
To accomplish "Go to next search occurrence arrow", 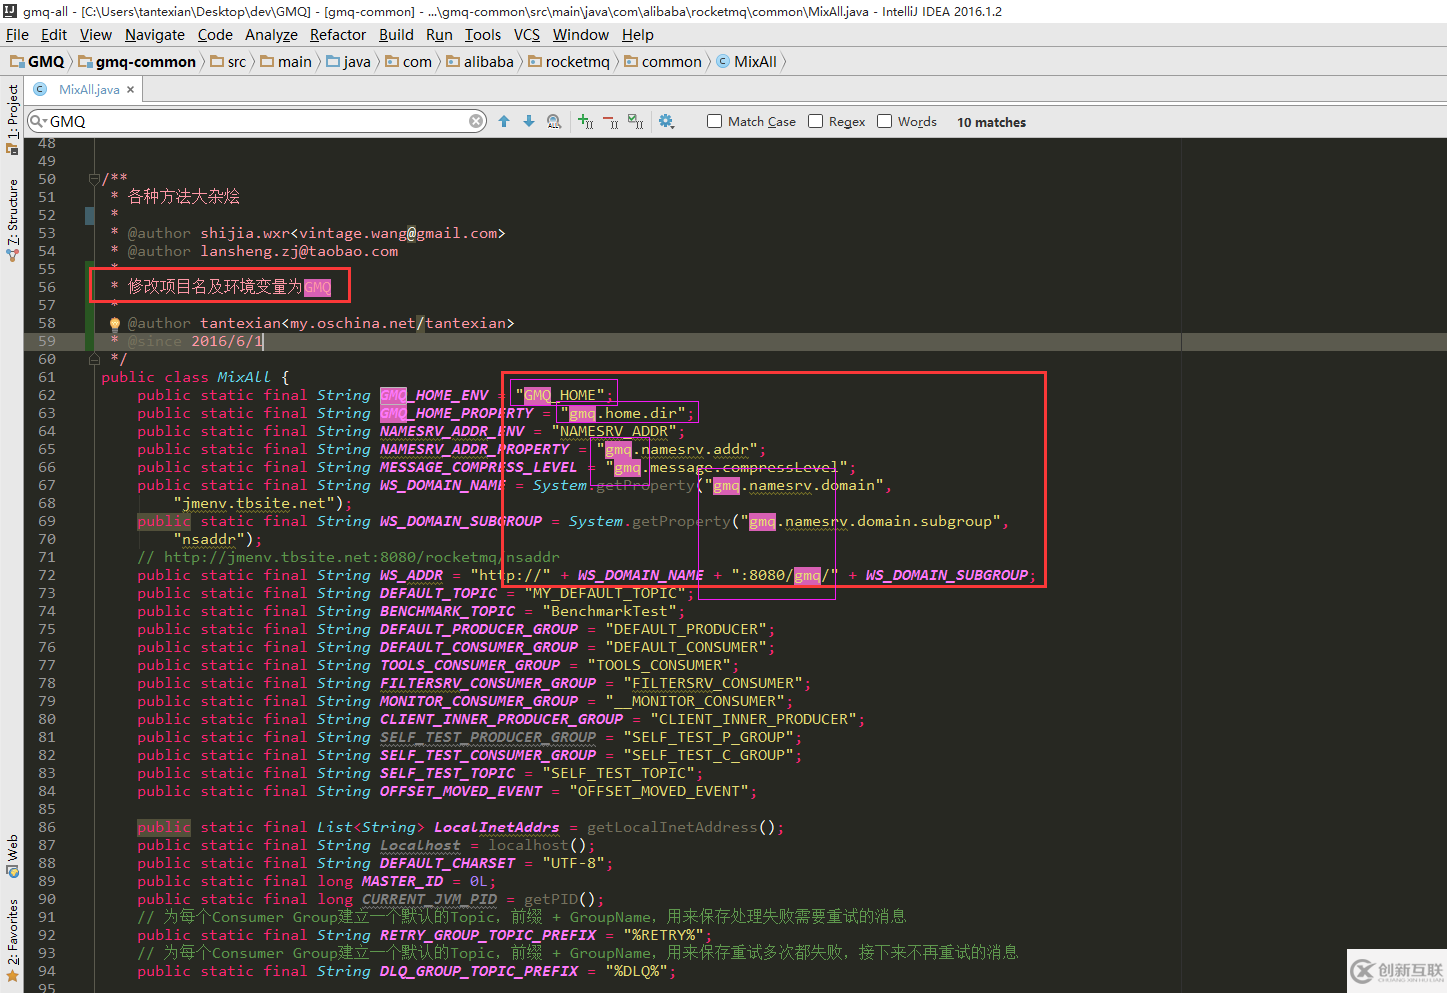I will coord(529,122).
